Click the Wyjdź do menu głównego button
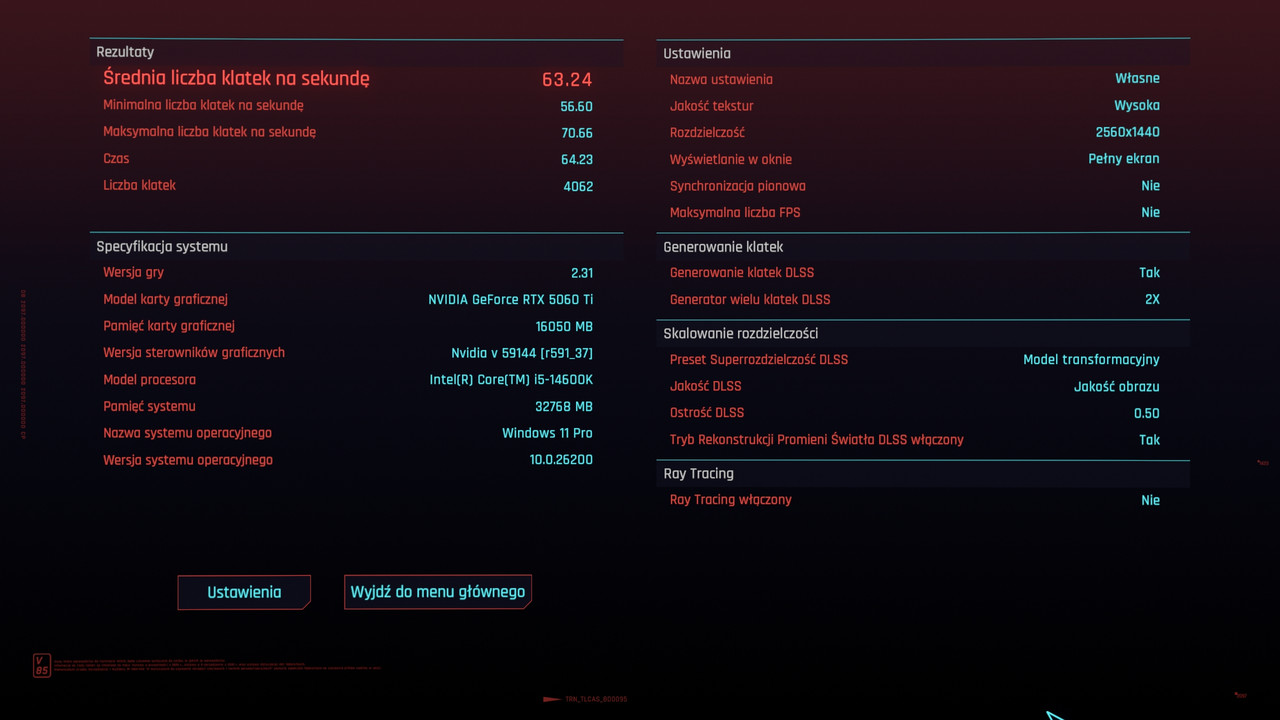 coord(437,591)
